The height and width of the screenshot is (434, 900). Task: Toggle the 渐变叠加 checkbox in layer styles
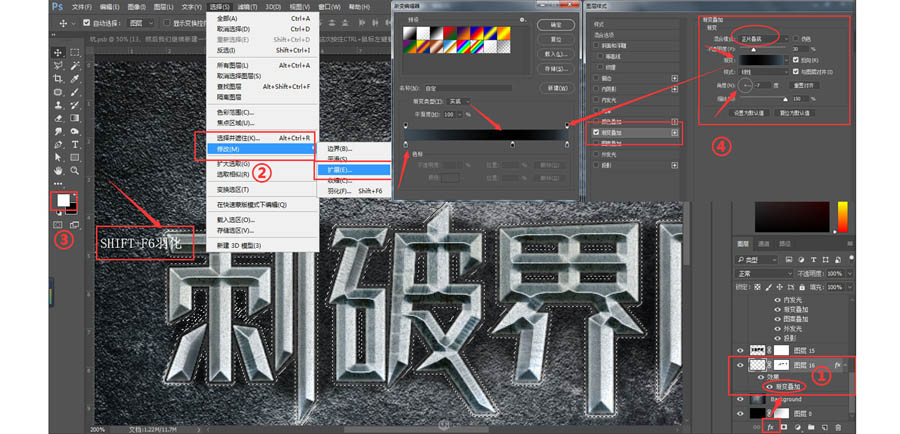click(x=597, y=132)
